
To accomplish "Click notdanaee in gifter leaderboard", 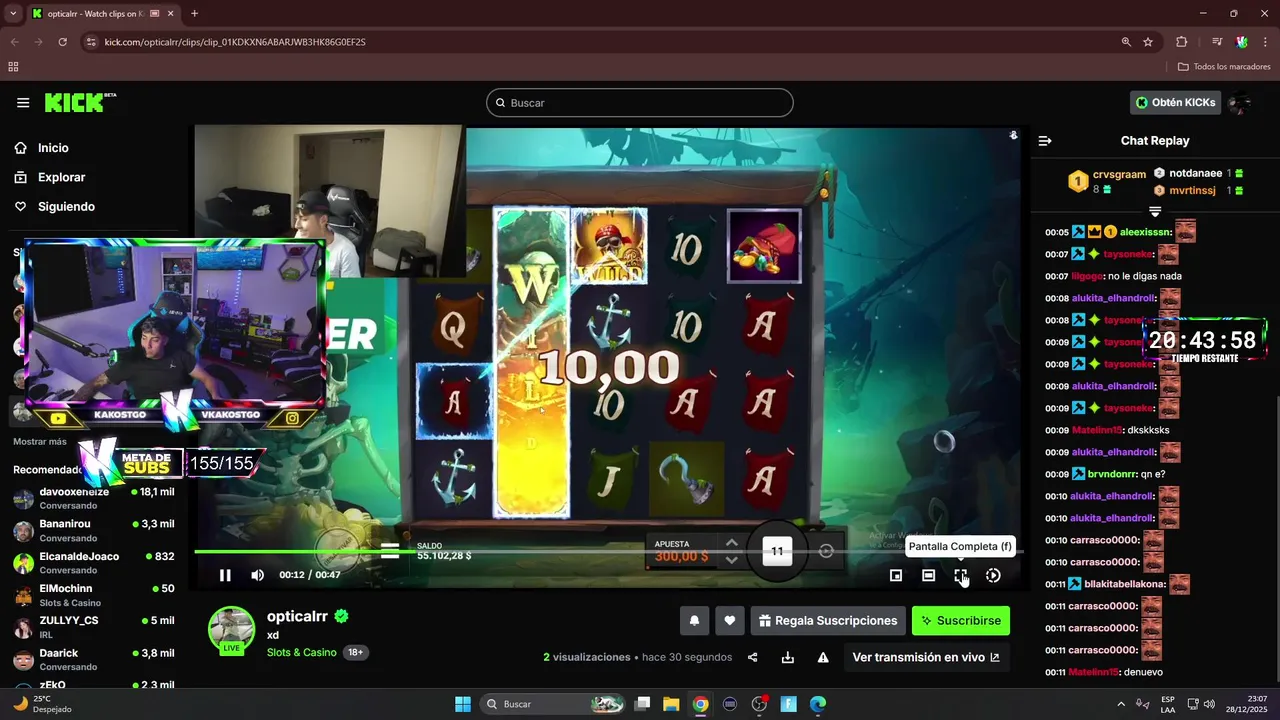I will point(1196,173).
